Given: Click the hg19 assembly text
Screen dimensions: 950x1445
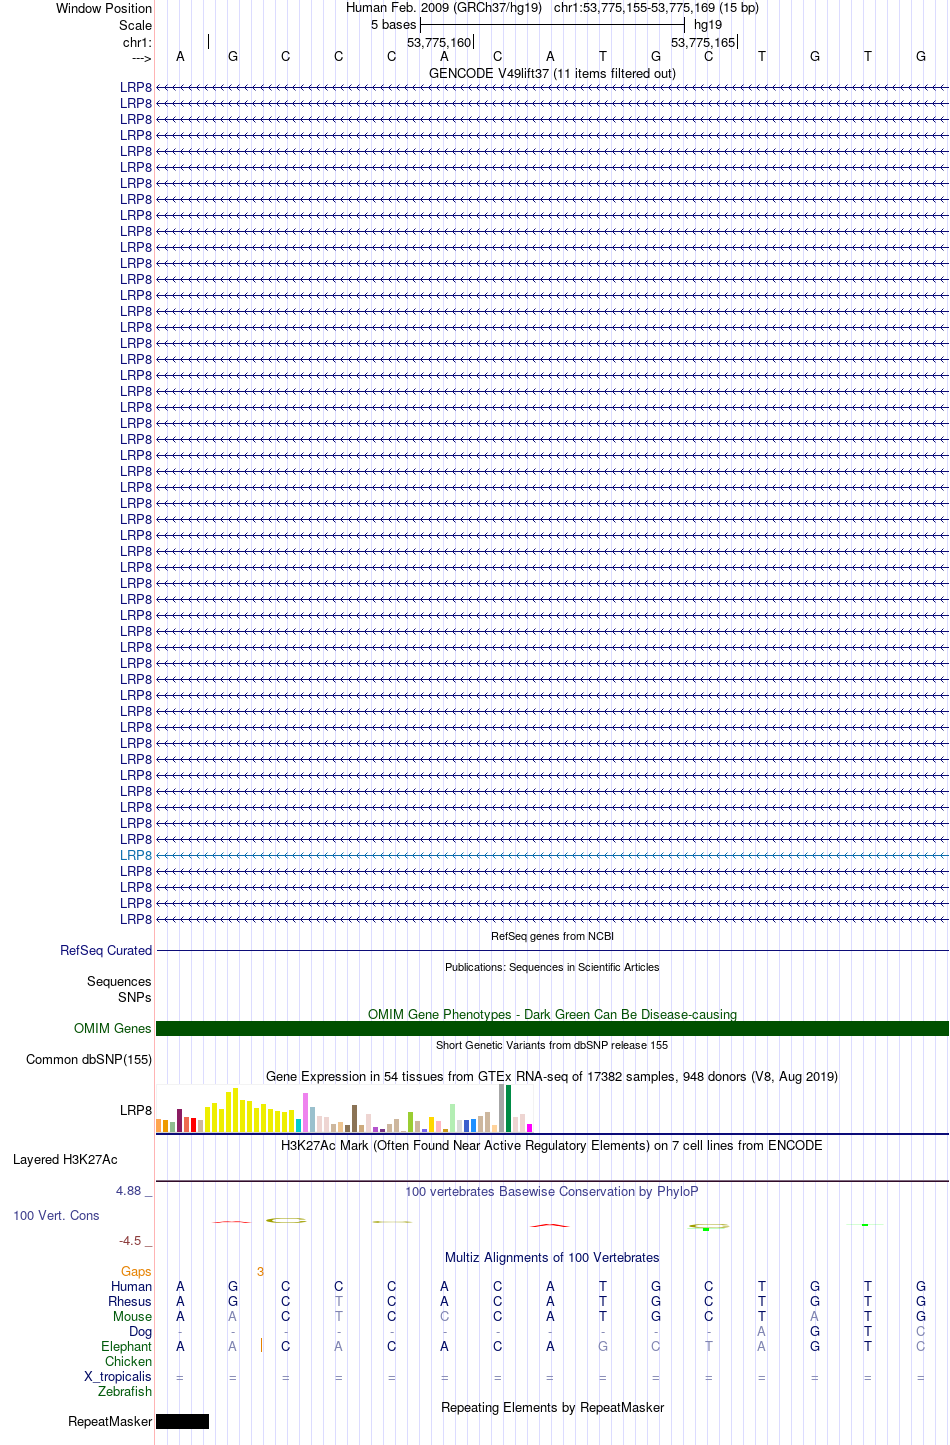Looking at the screenshot, I should point(708,25).
